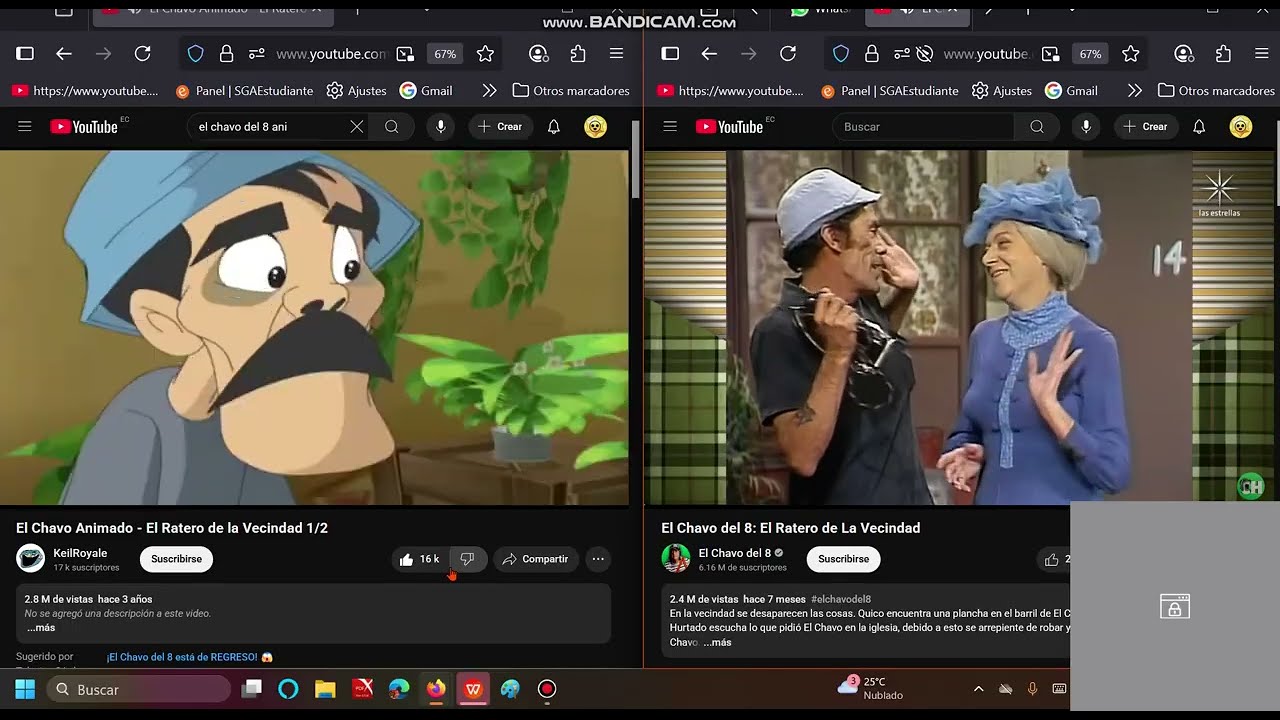Expand description with '...más' under El Chavo del 8 video
This screenshot has width=1280, height=720.
click(x=717, y=642)
